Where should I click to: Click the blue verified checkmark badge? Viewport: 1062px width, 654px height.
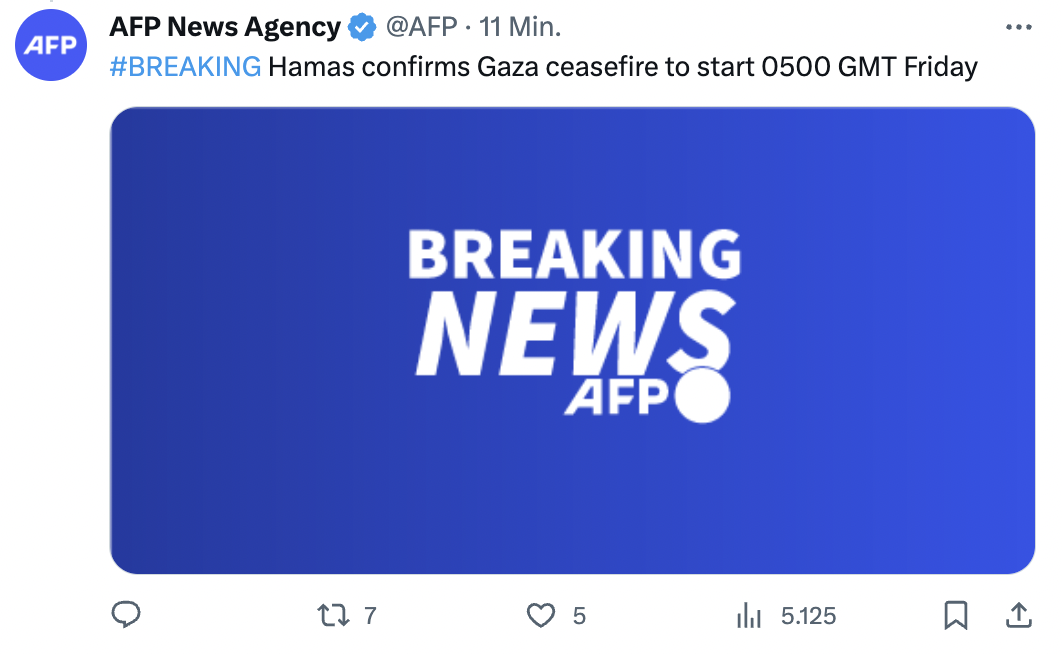(x=361, y=28)
